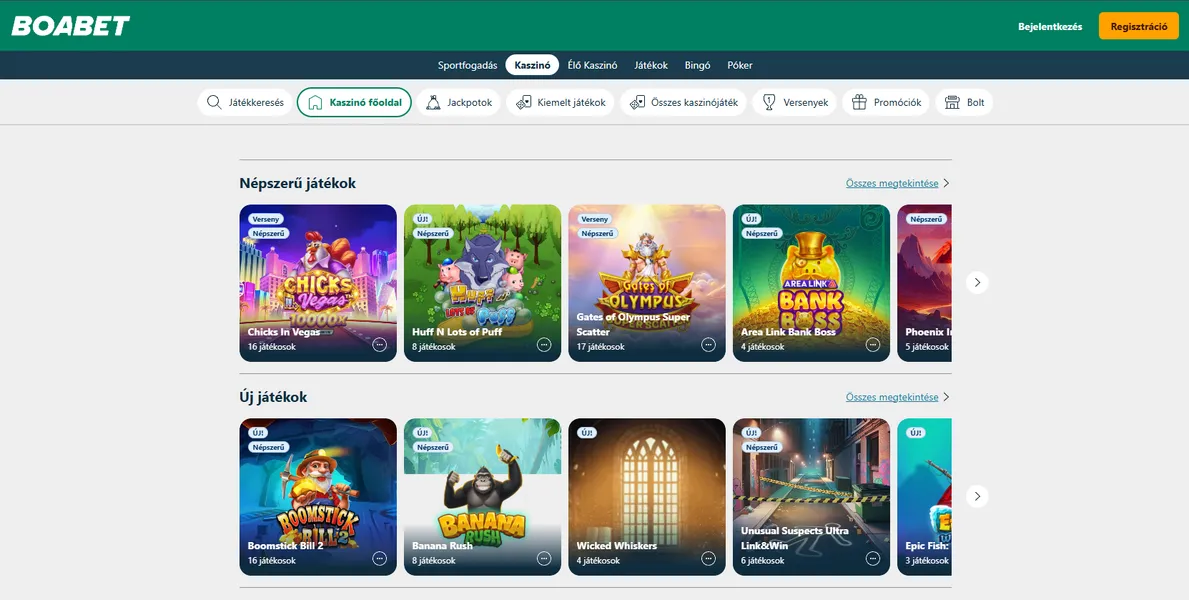Open the Póker menu item
Screen dimensions: 1189x600
739,64
